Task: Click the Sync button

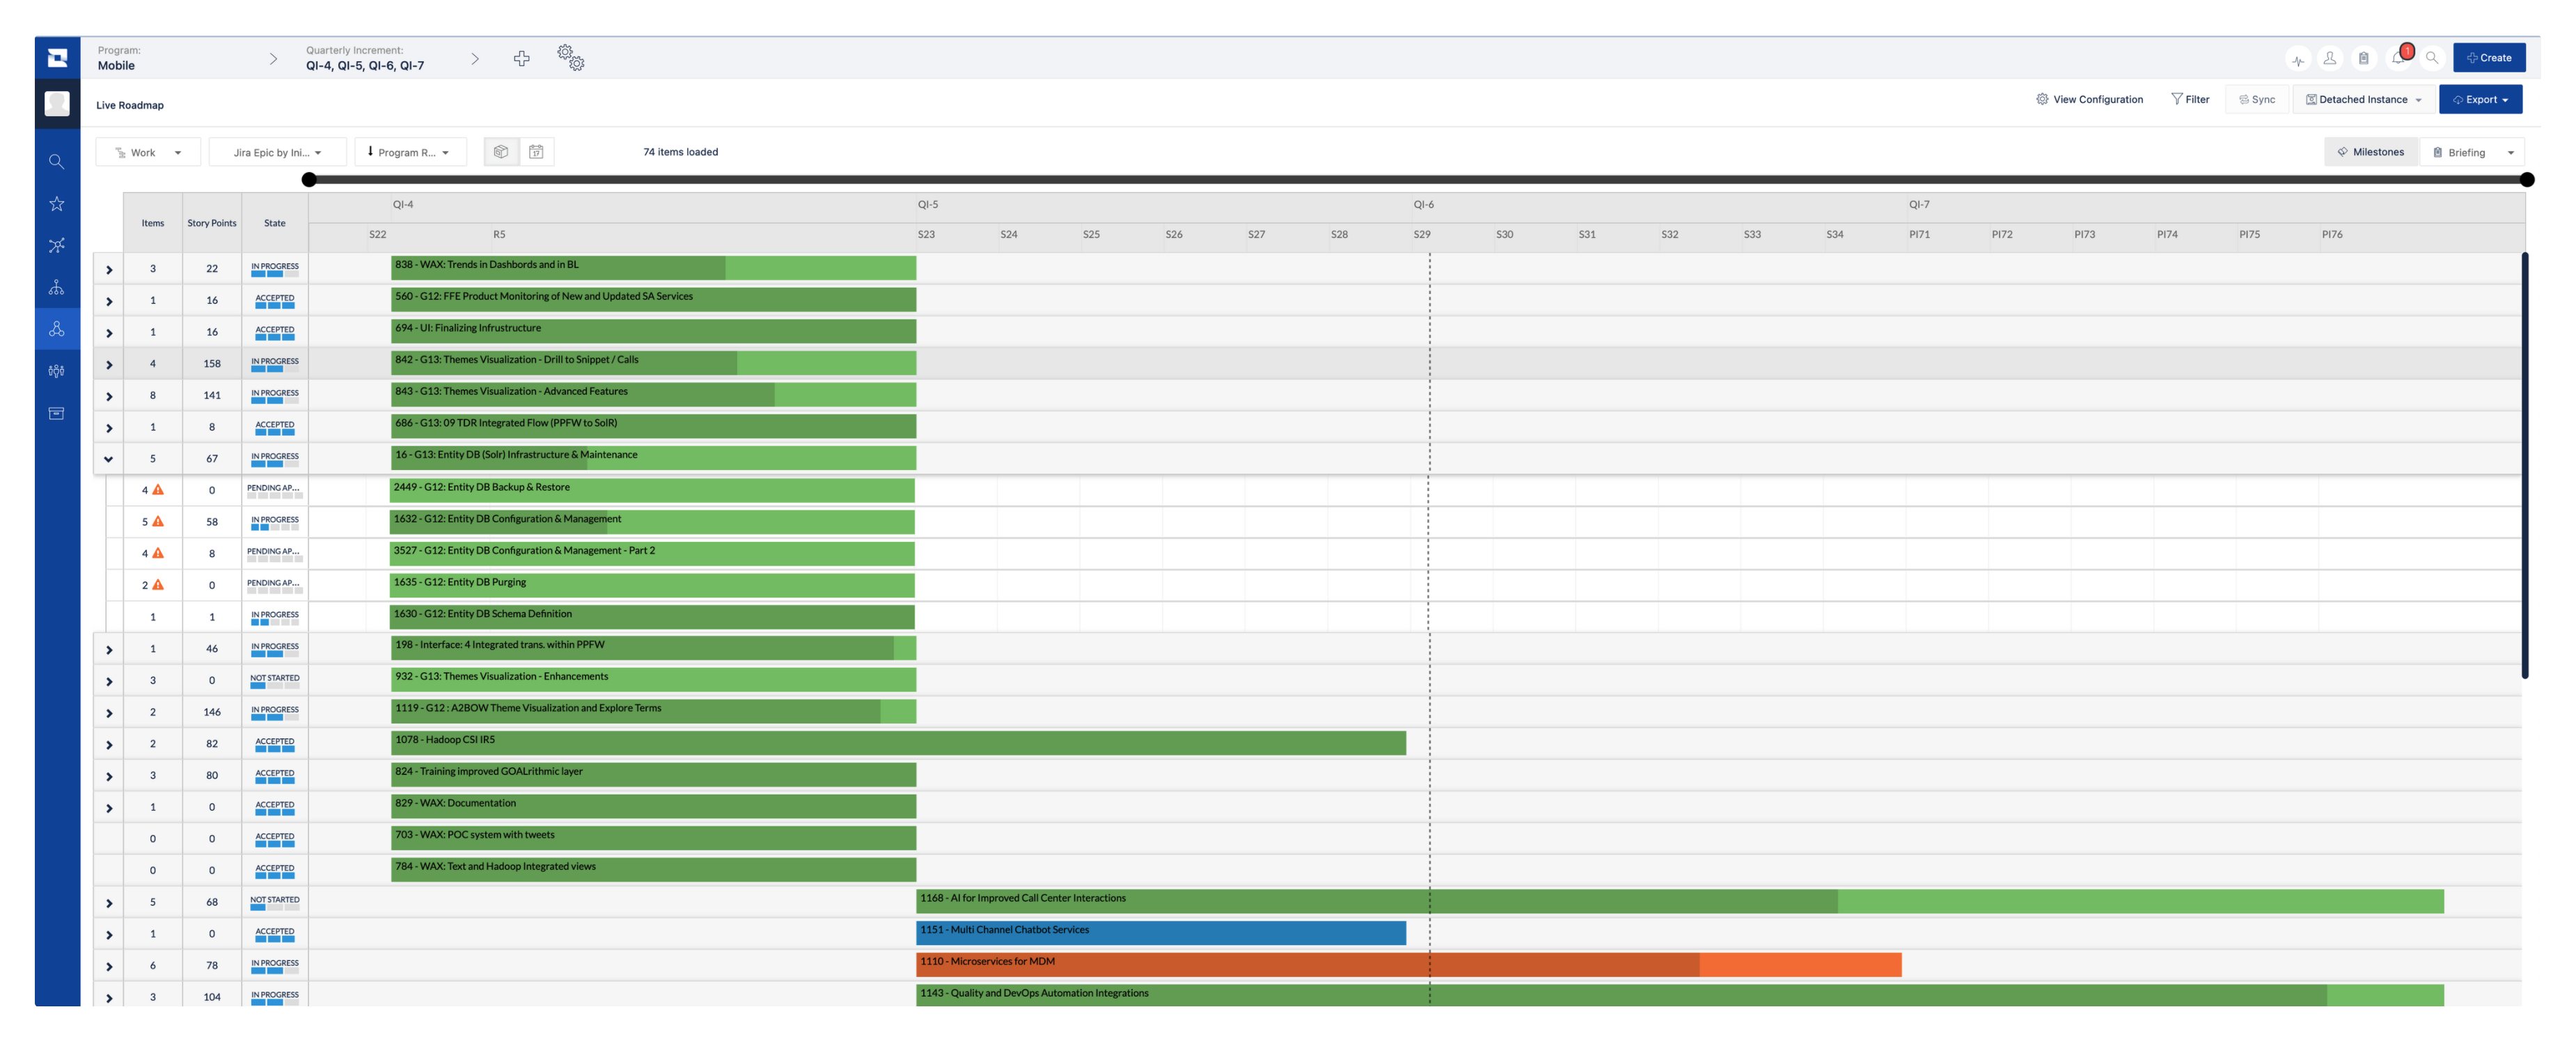Action: click(2257, 100)
